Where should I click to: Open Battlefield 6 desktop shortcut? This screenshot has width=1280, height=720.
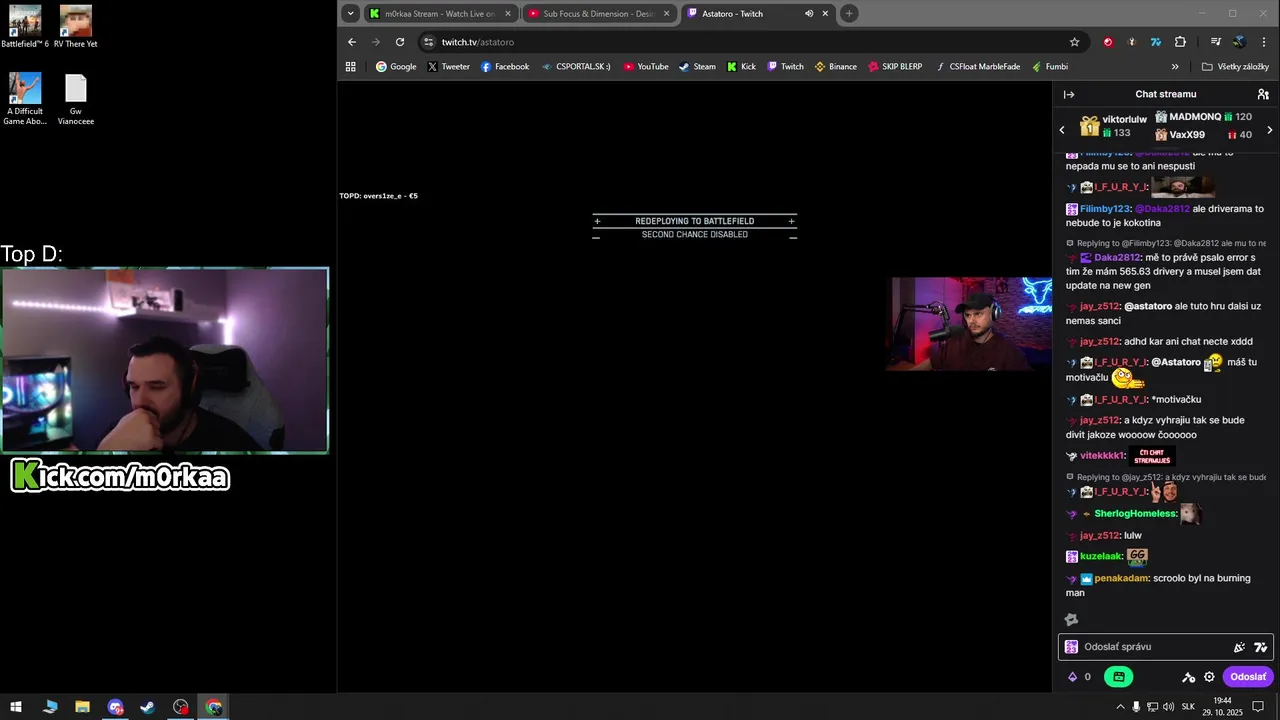pyautogui.click(x=25, y=27)
